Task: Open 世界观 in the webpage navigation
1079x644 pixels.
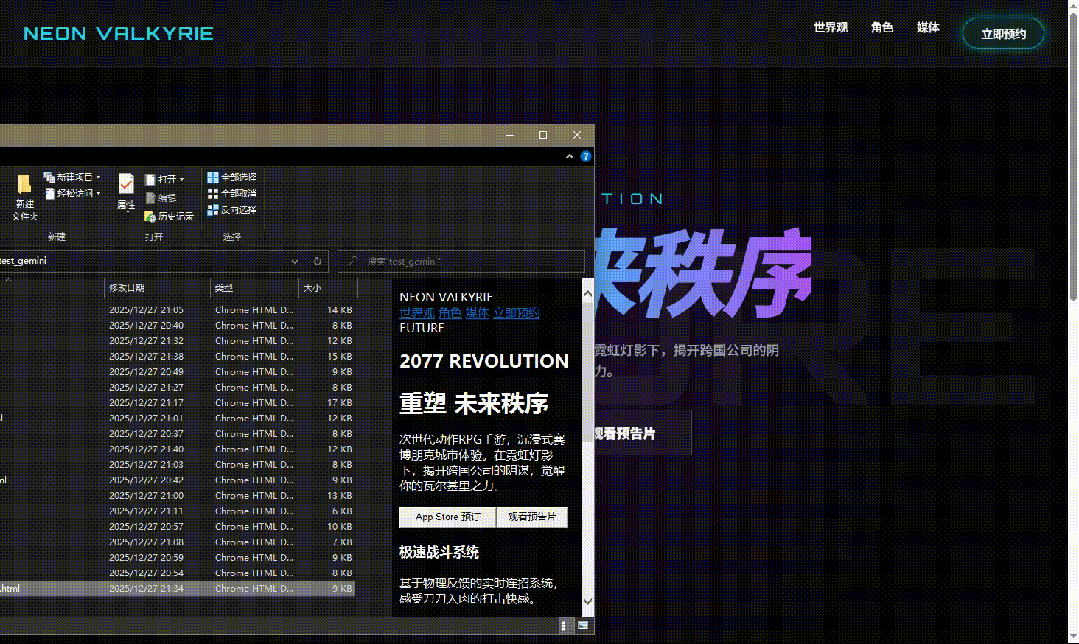Action: click(831, 28)
